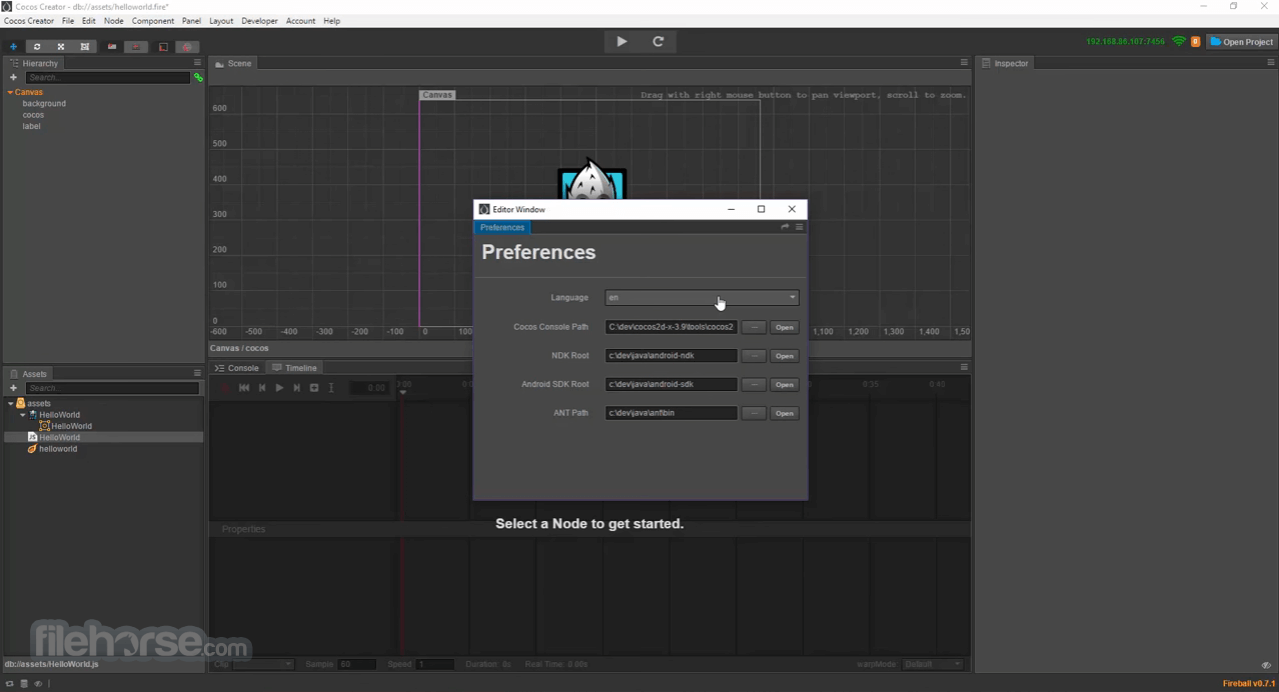Click the Hierarchy search field
The height and width of the screenshot is (692, 1279).
(x=107, y=78)
